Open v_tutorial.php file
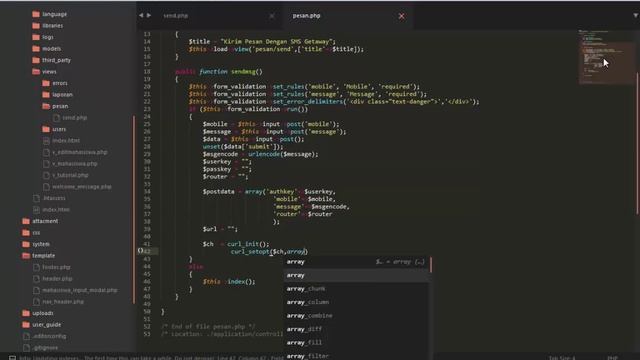 70,175
